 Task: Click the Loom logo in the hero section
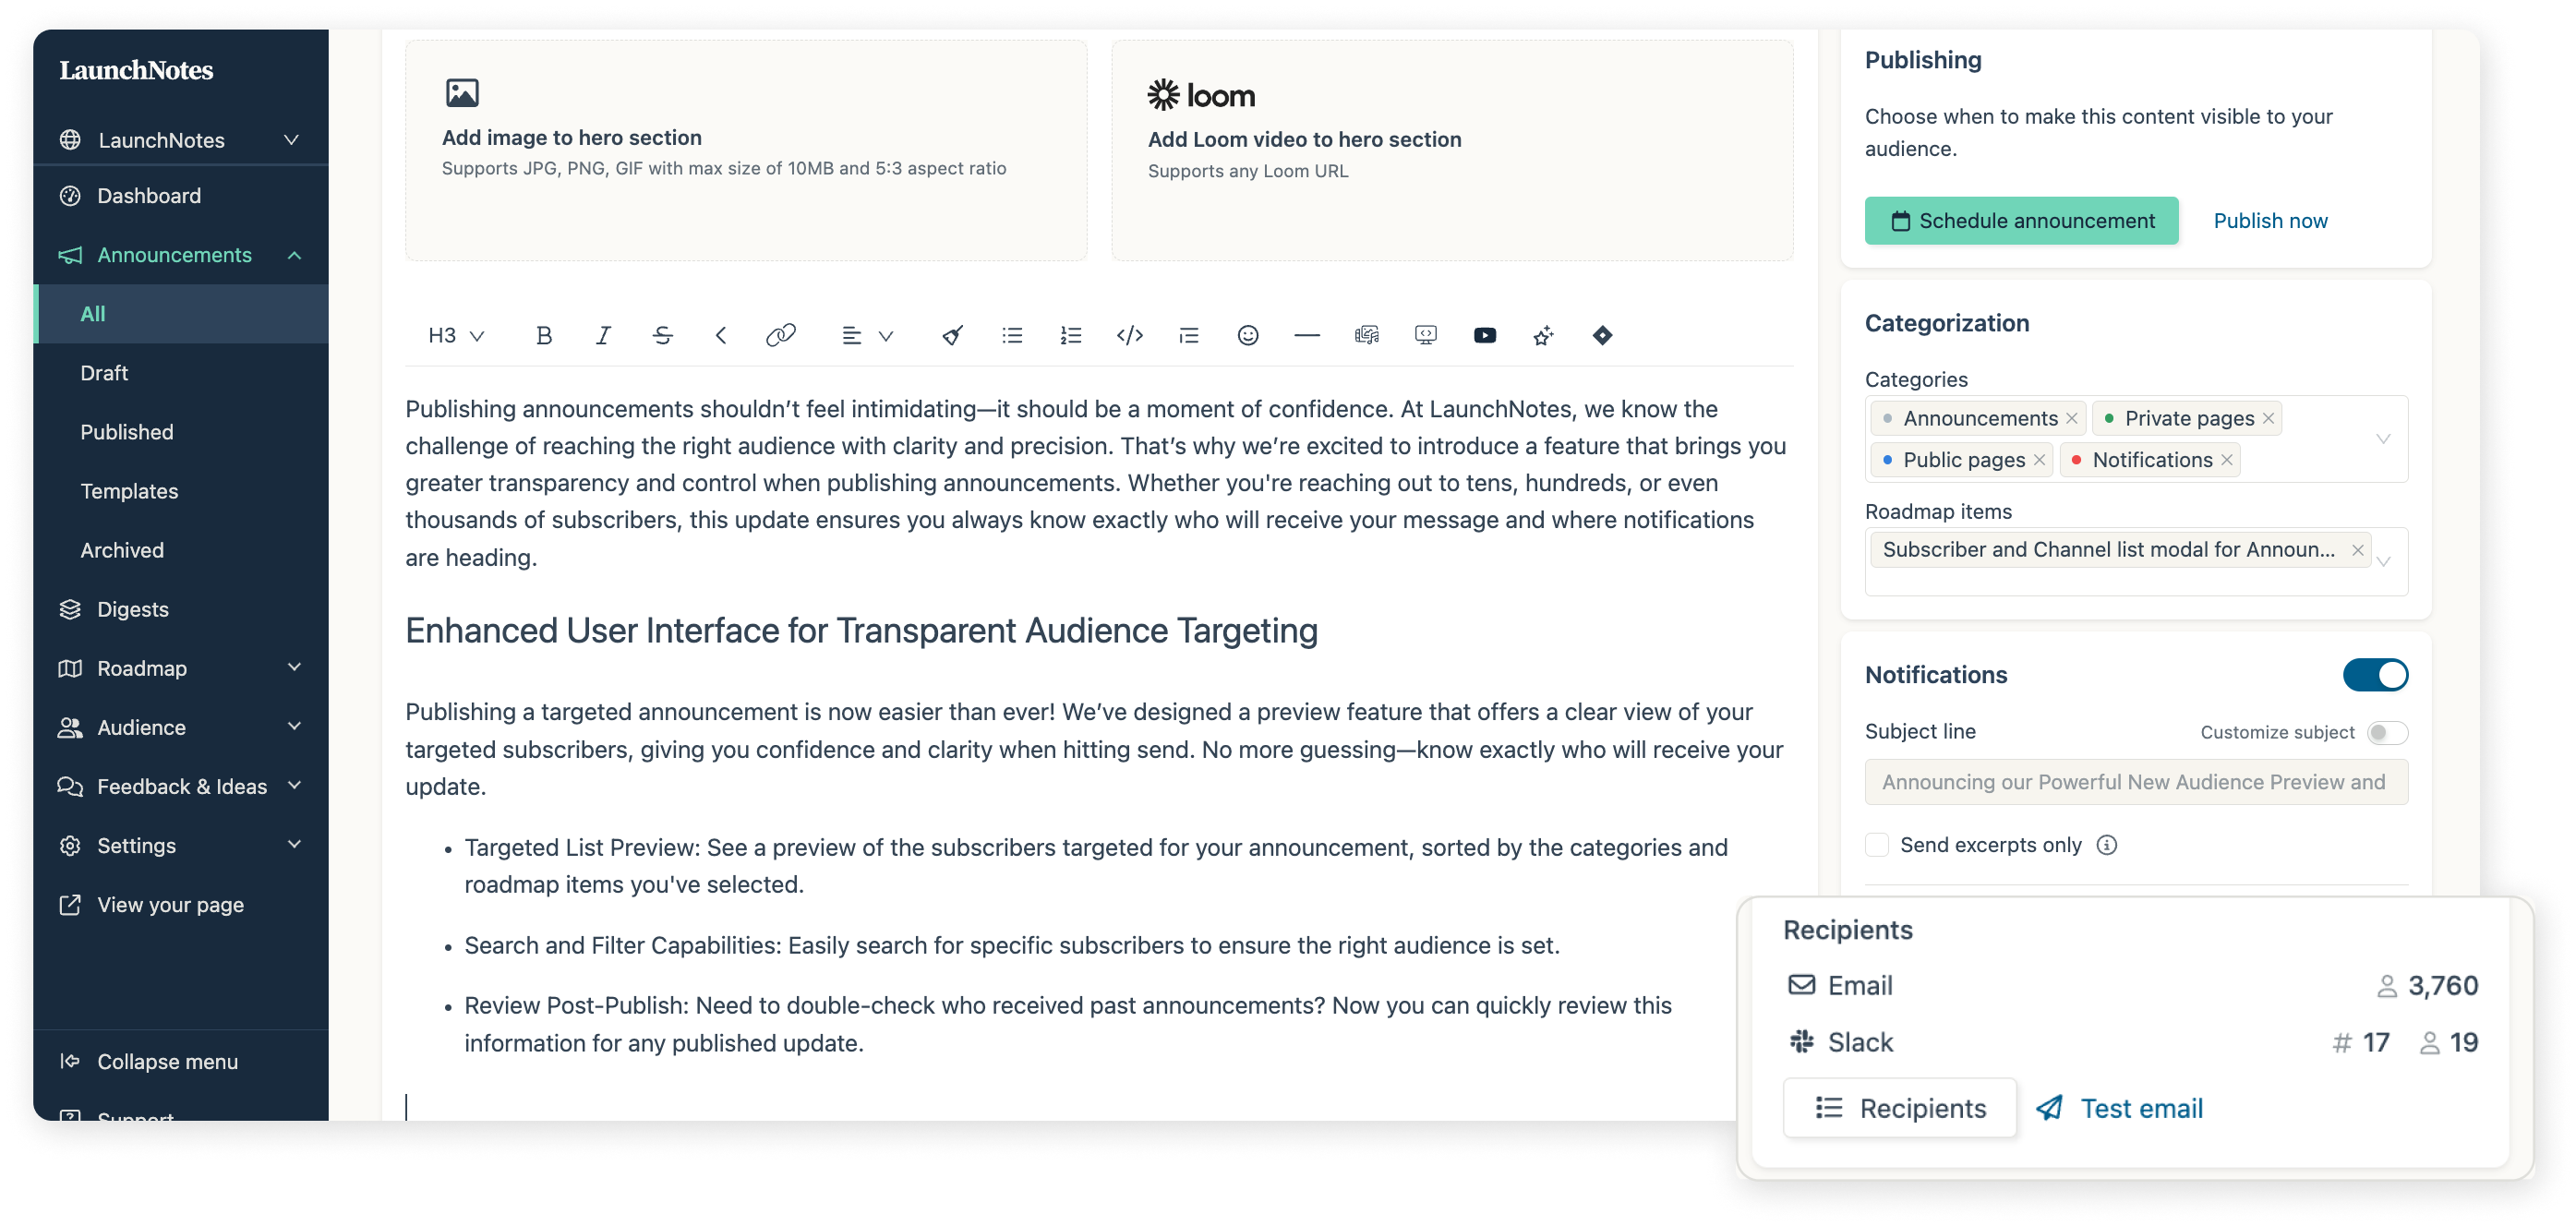(1201, 95)
